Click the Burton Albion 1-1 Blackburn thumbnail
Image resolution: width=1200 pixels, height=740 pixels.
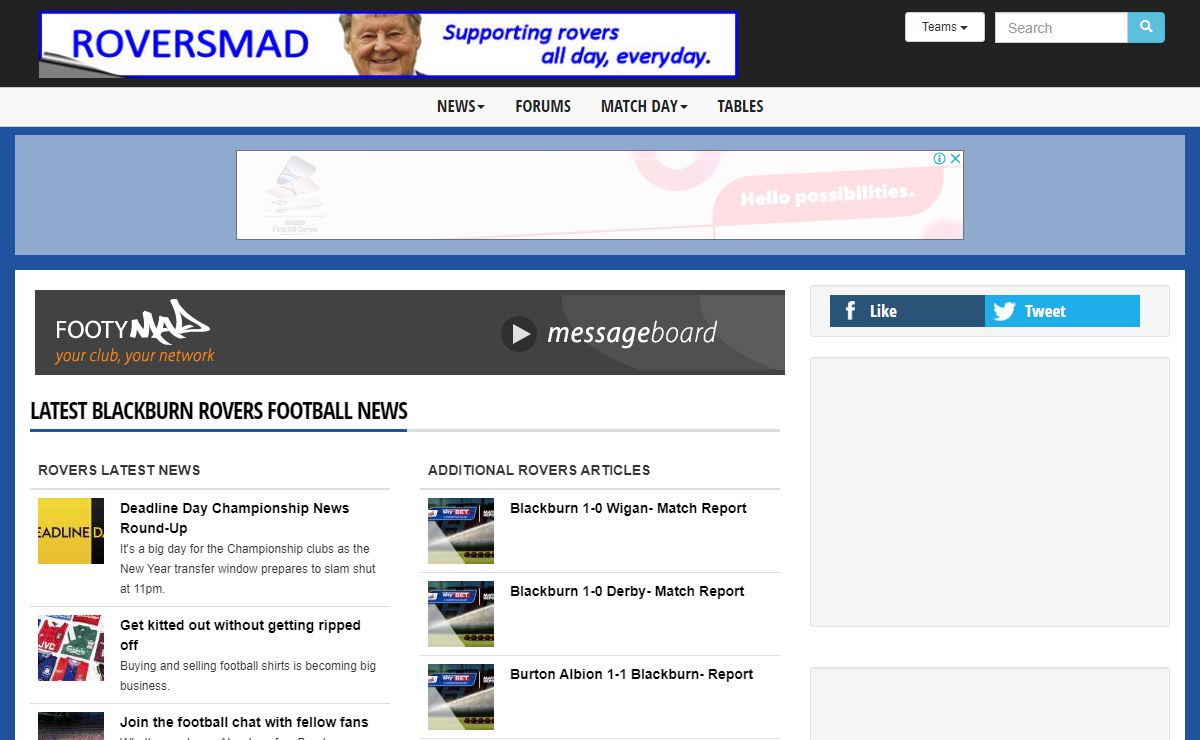pos(461,697)
